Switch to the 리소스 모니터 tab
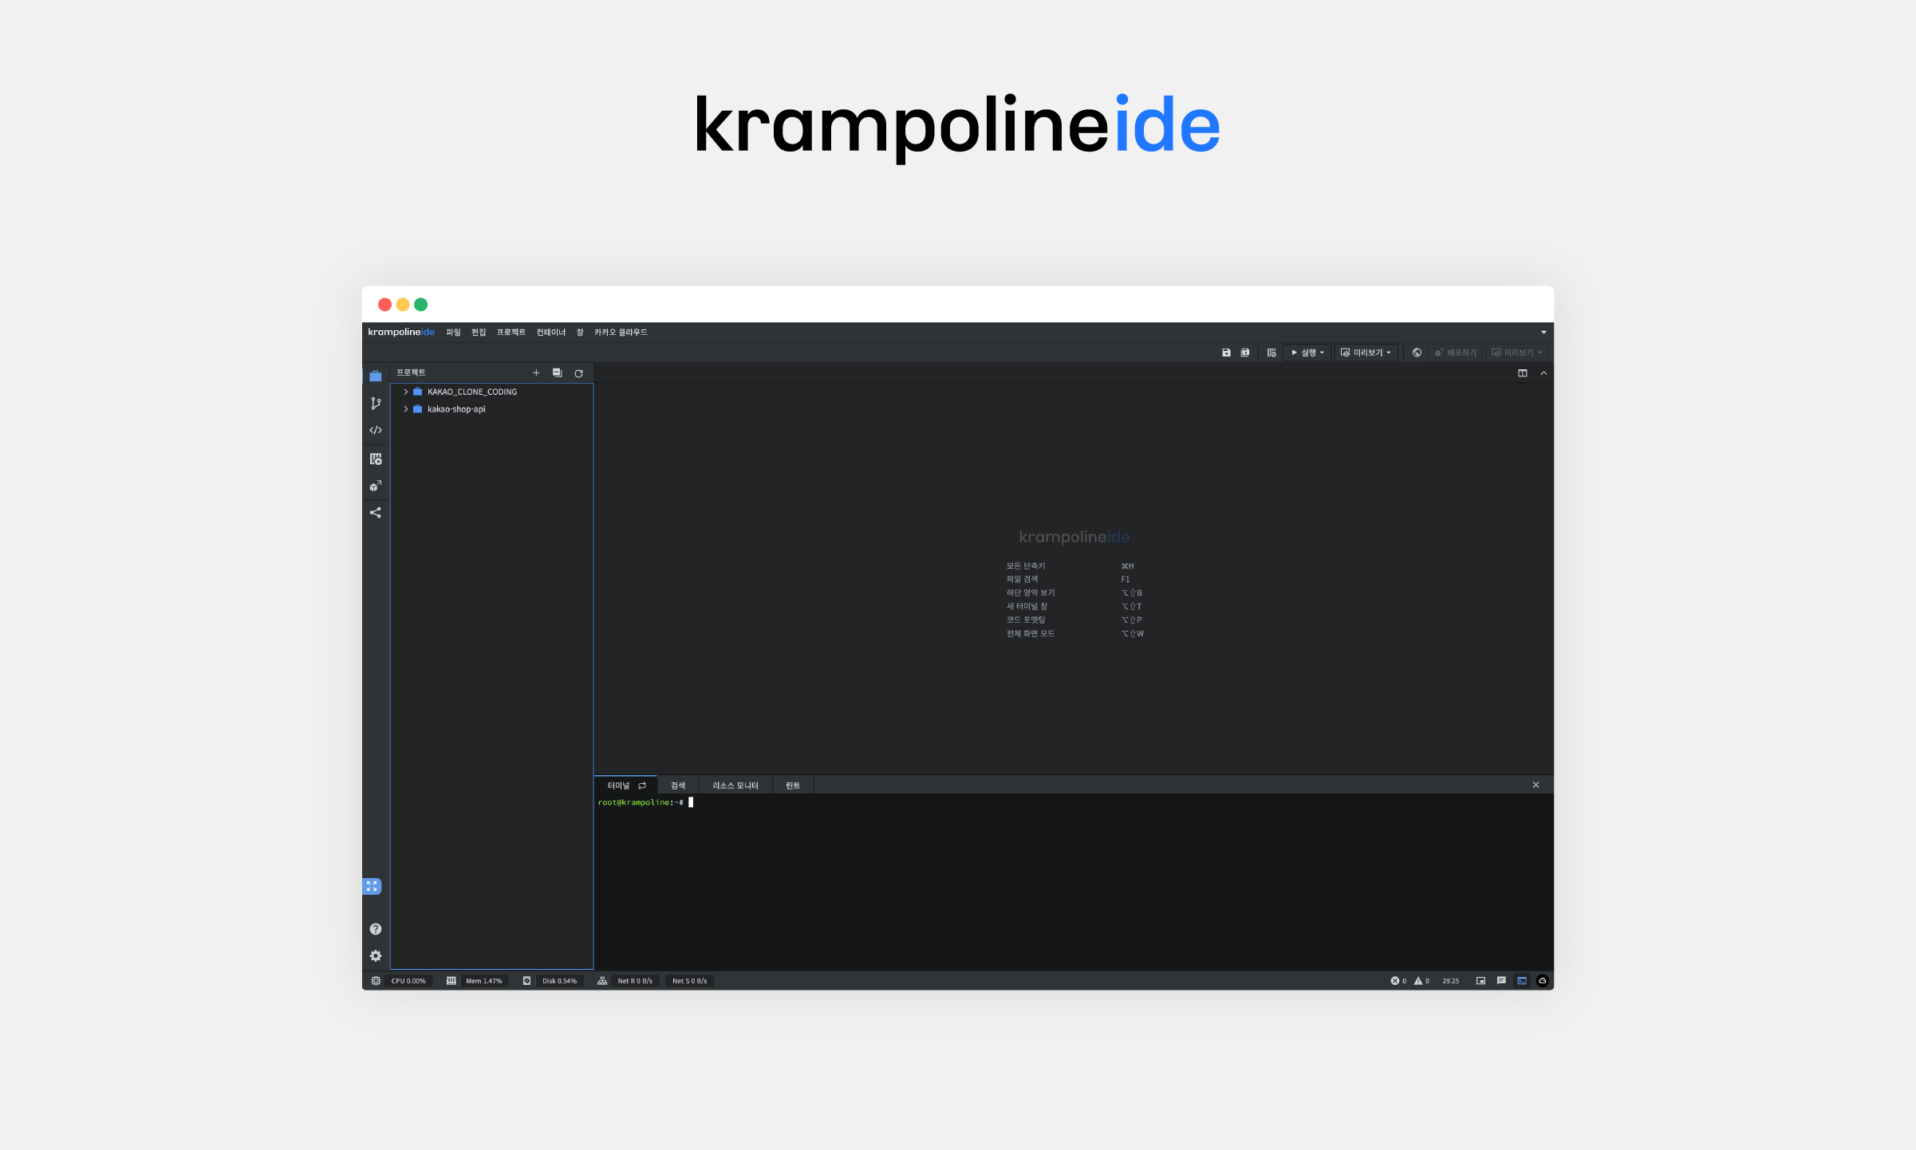This screenshot has width=1916, height=1150. tap(735, 786)
